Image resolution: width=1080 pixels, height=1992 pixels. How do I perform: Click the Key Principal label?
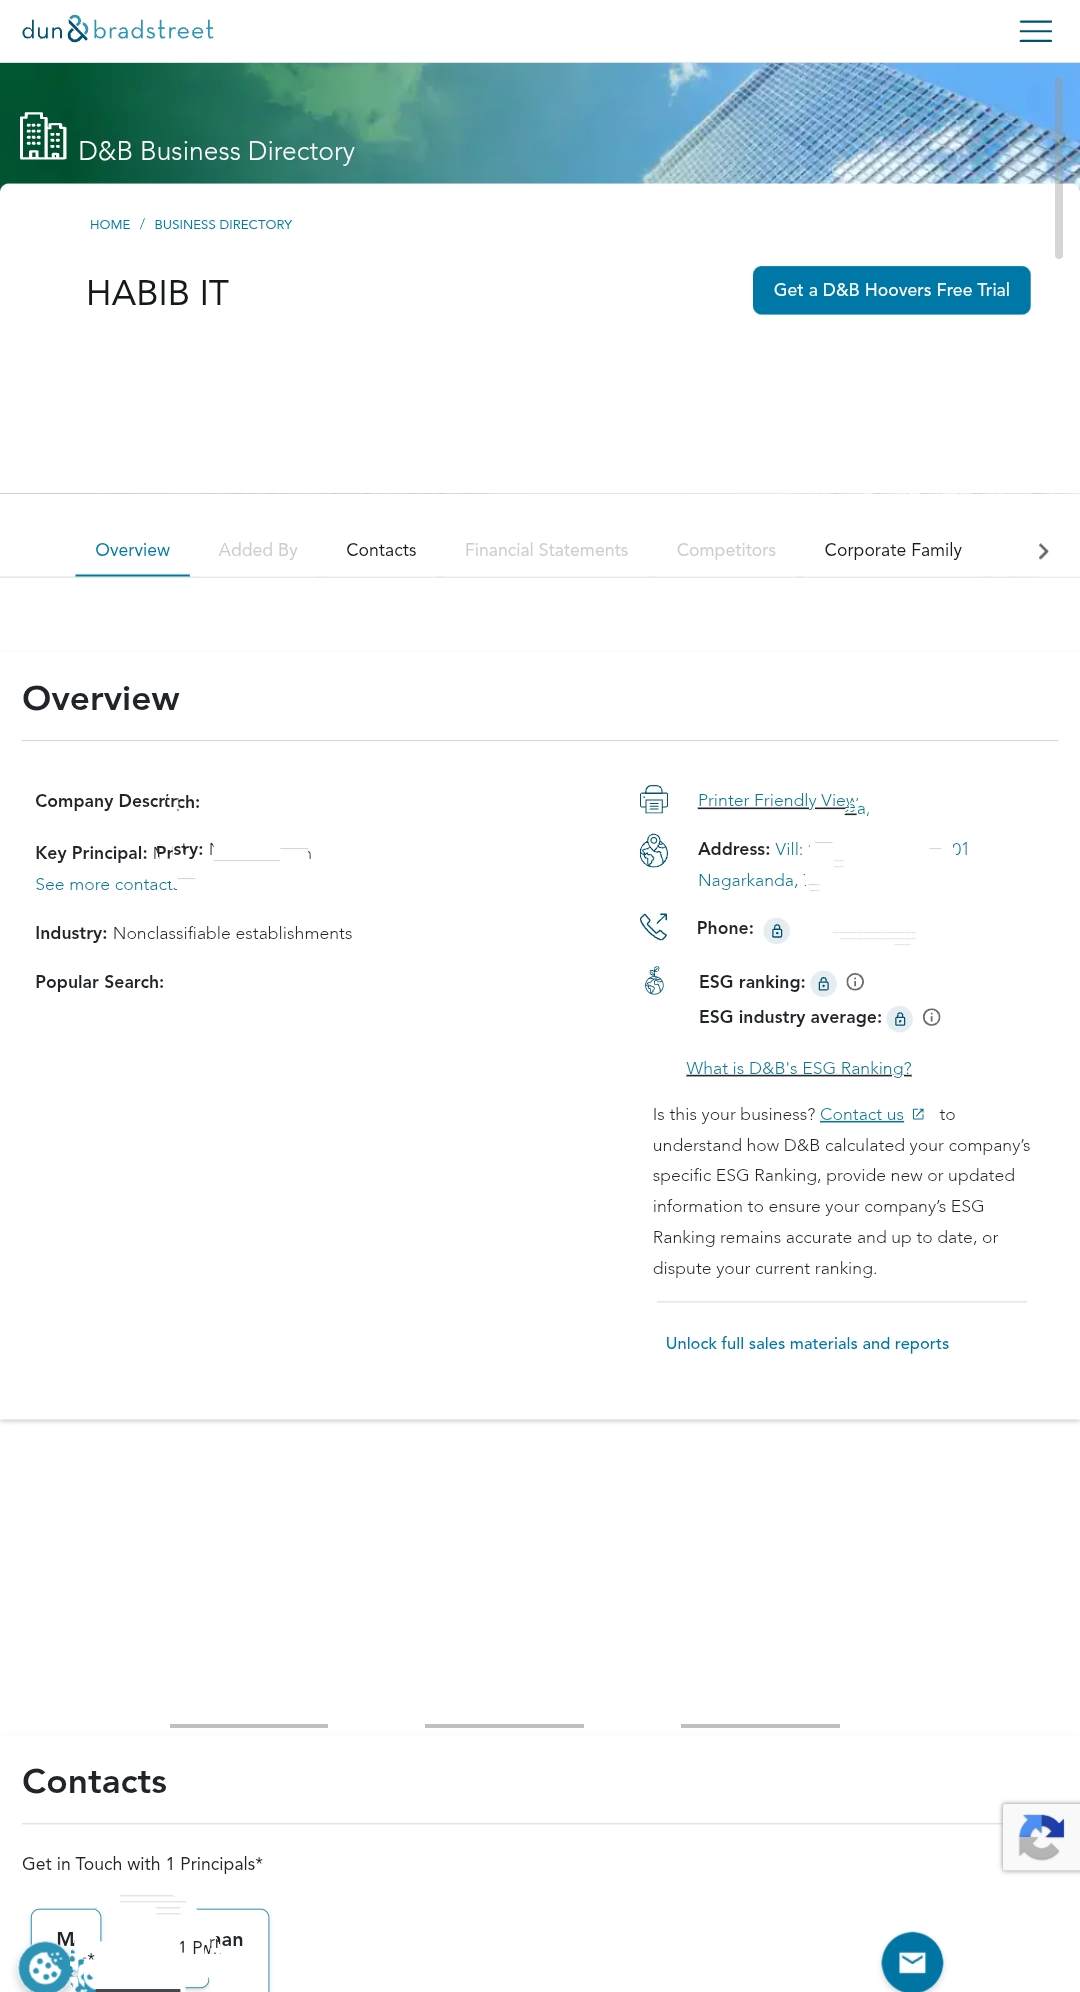pos(91,853)
